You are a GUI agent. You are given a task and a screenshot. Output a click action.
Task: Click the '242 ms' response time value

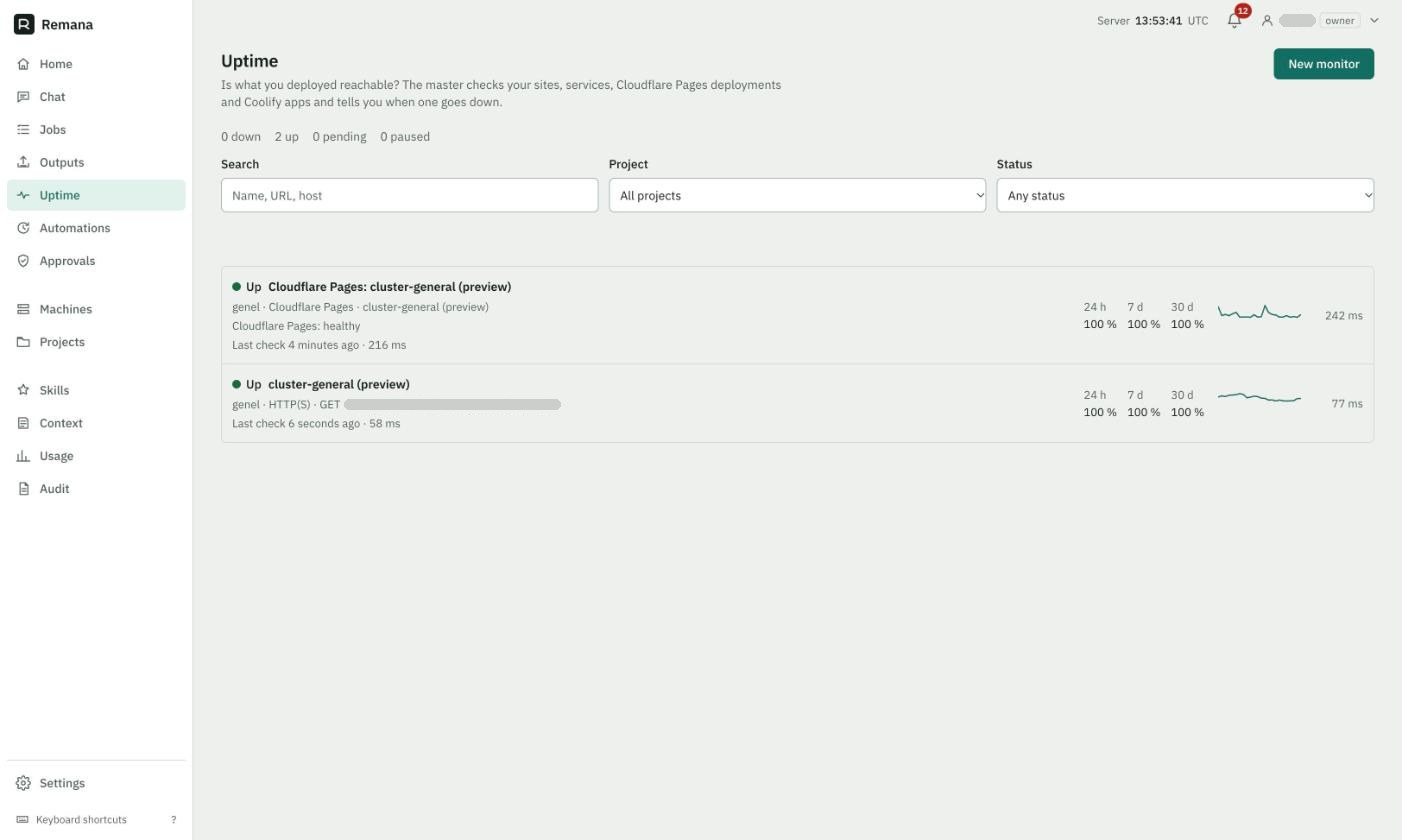[x=1343, y=315]
